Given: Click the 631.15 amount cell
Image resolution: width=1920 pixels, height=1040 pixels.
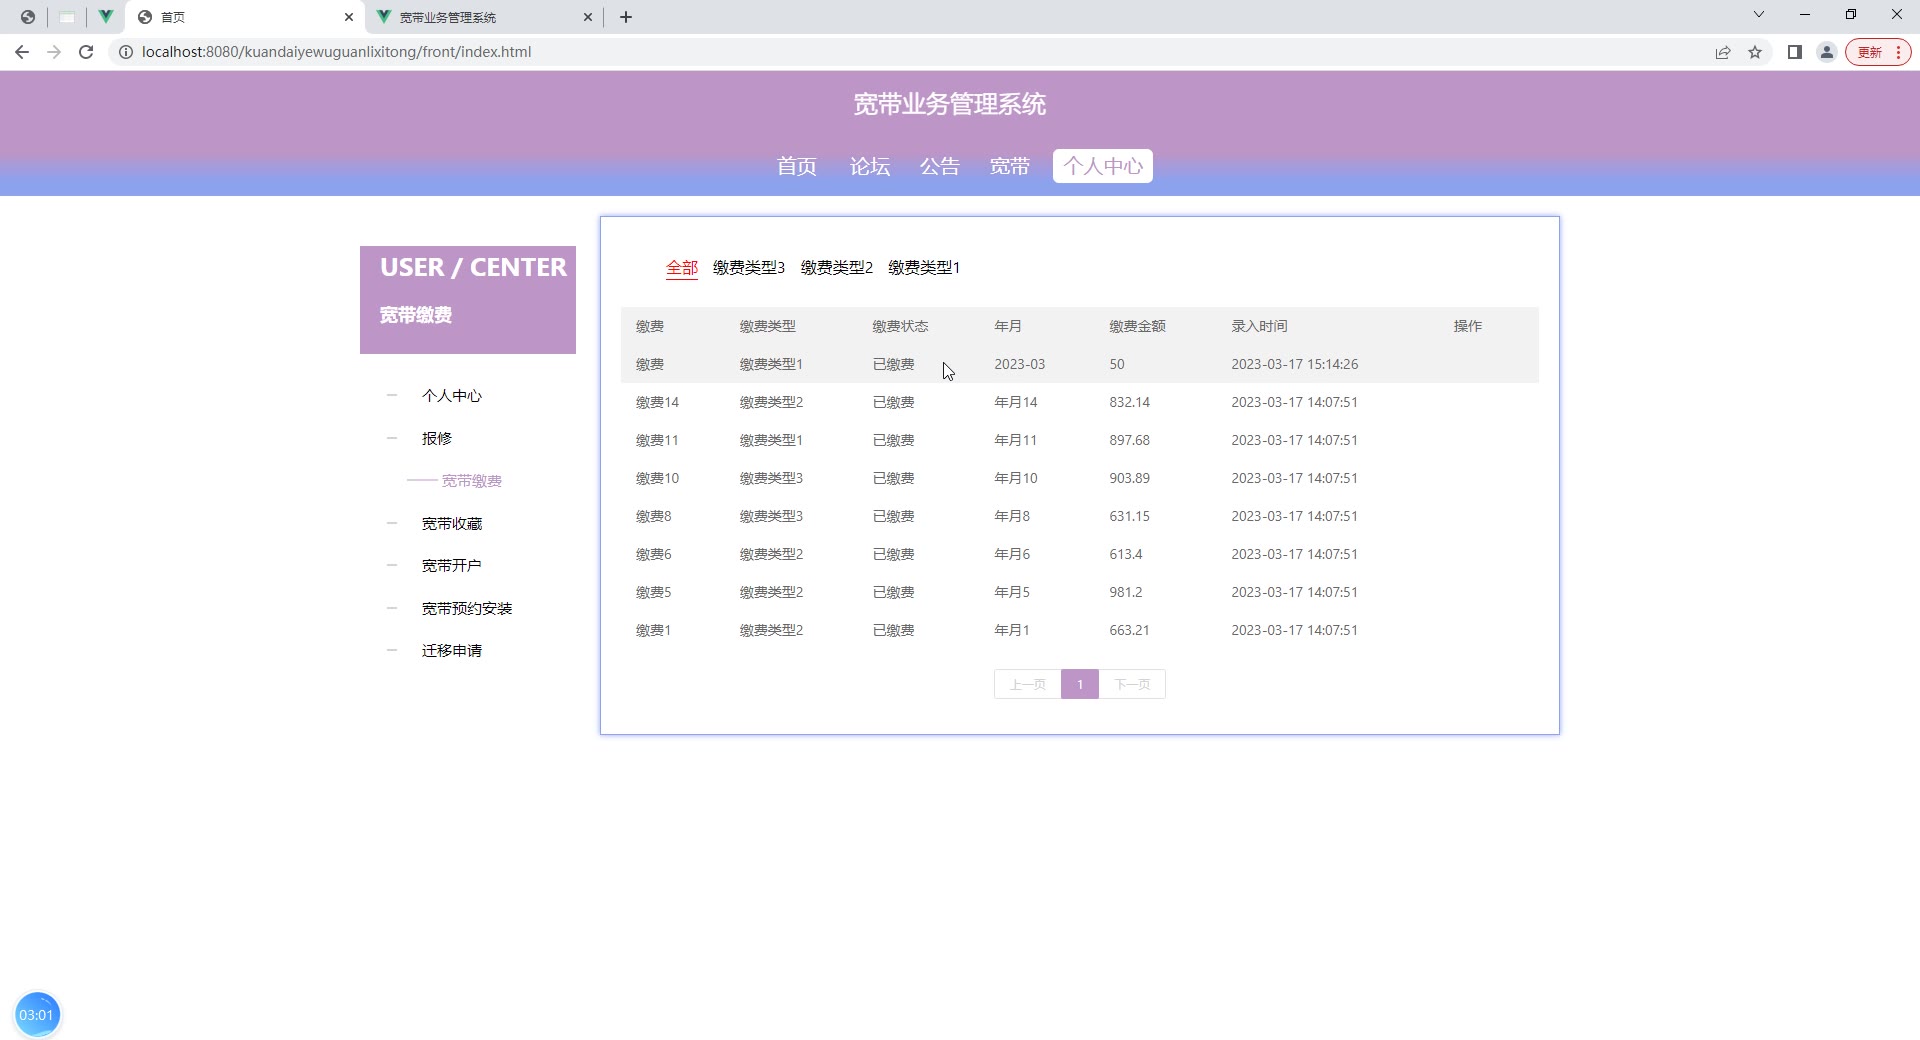Looking at the screenshot, I should click(1129, 516).
